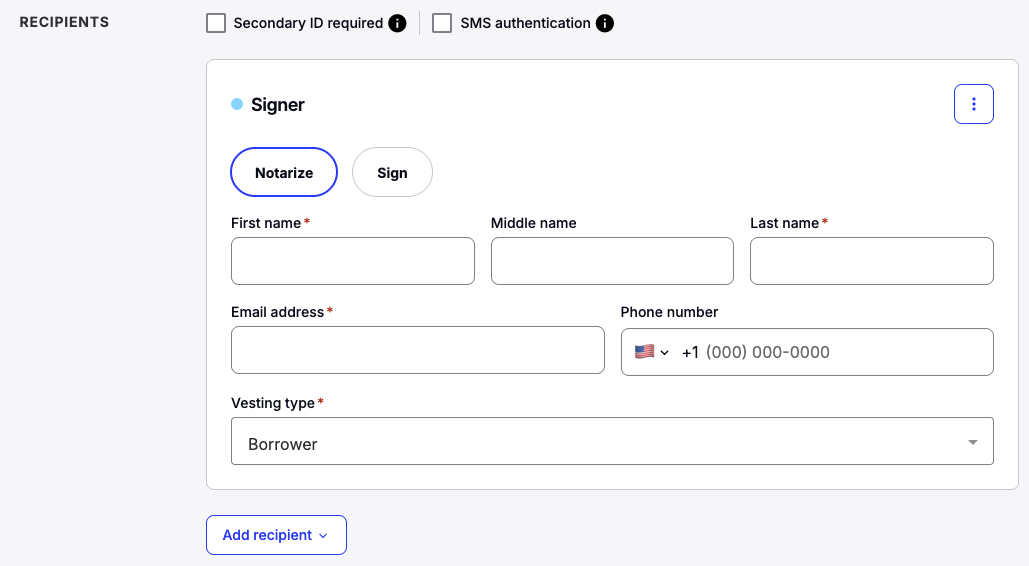Click the info icon beside Secondary ID required

(x=397, y=24)
